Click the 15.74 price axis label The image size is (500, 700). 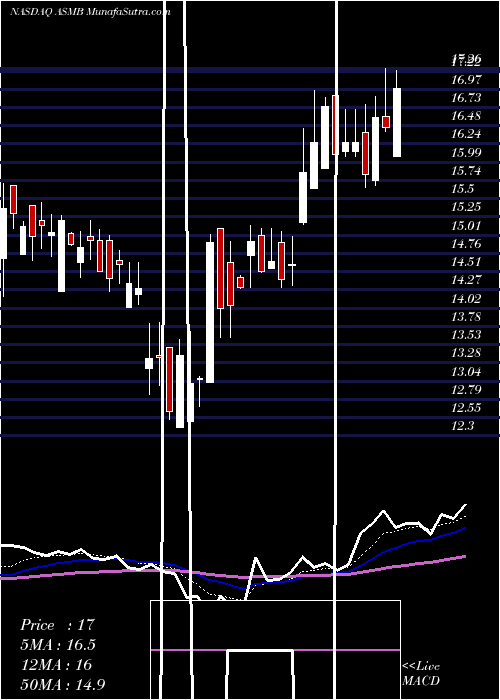pyautogui.click(x=467, y=171)
